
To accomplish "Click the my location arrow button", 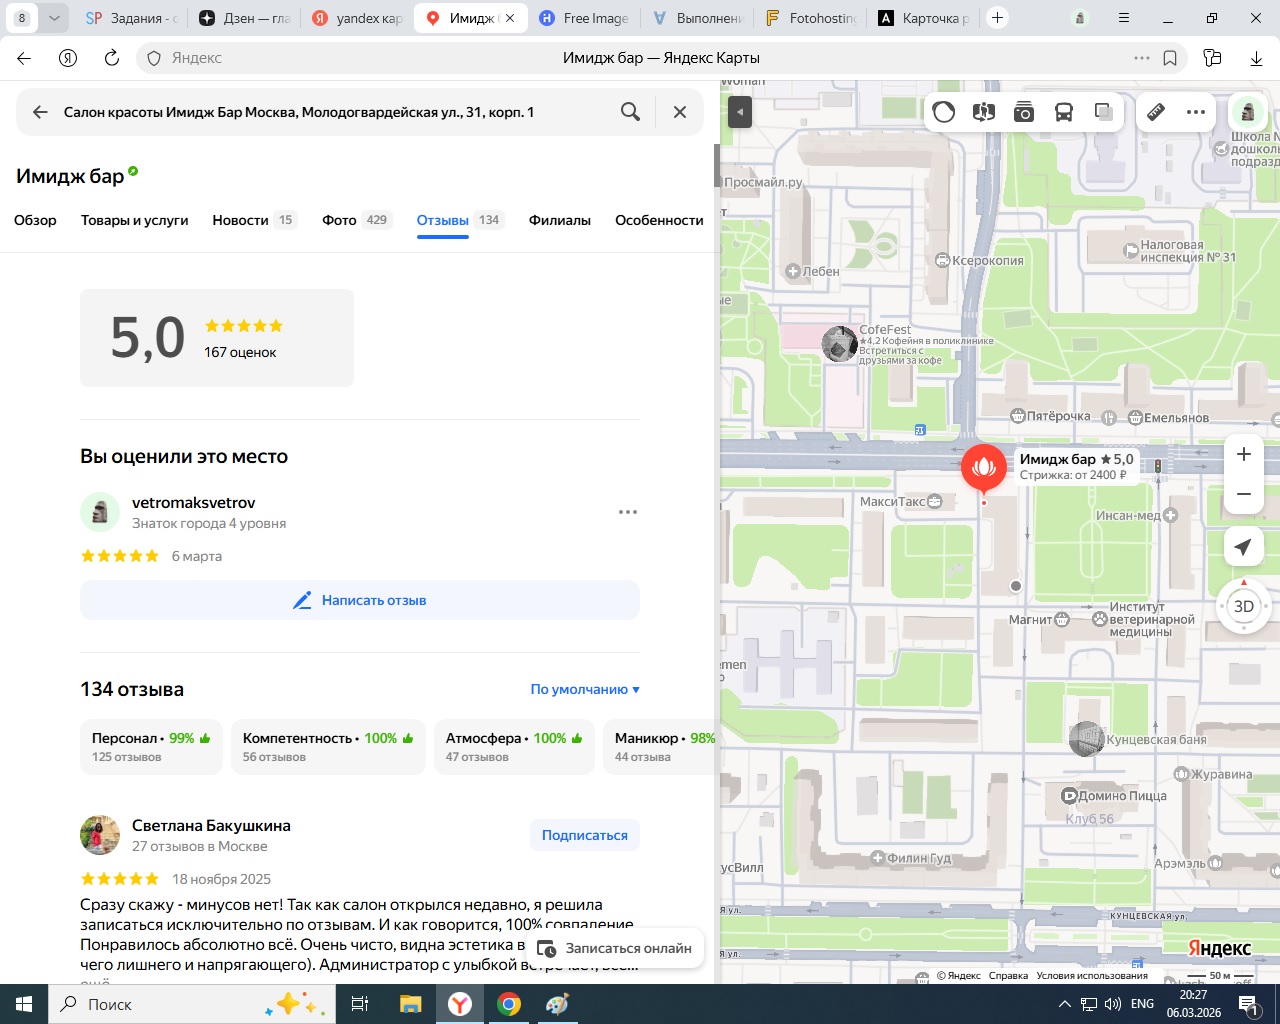I will pos(1243,547).
